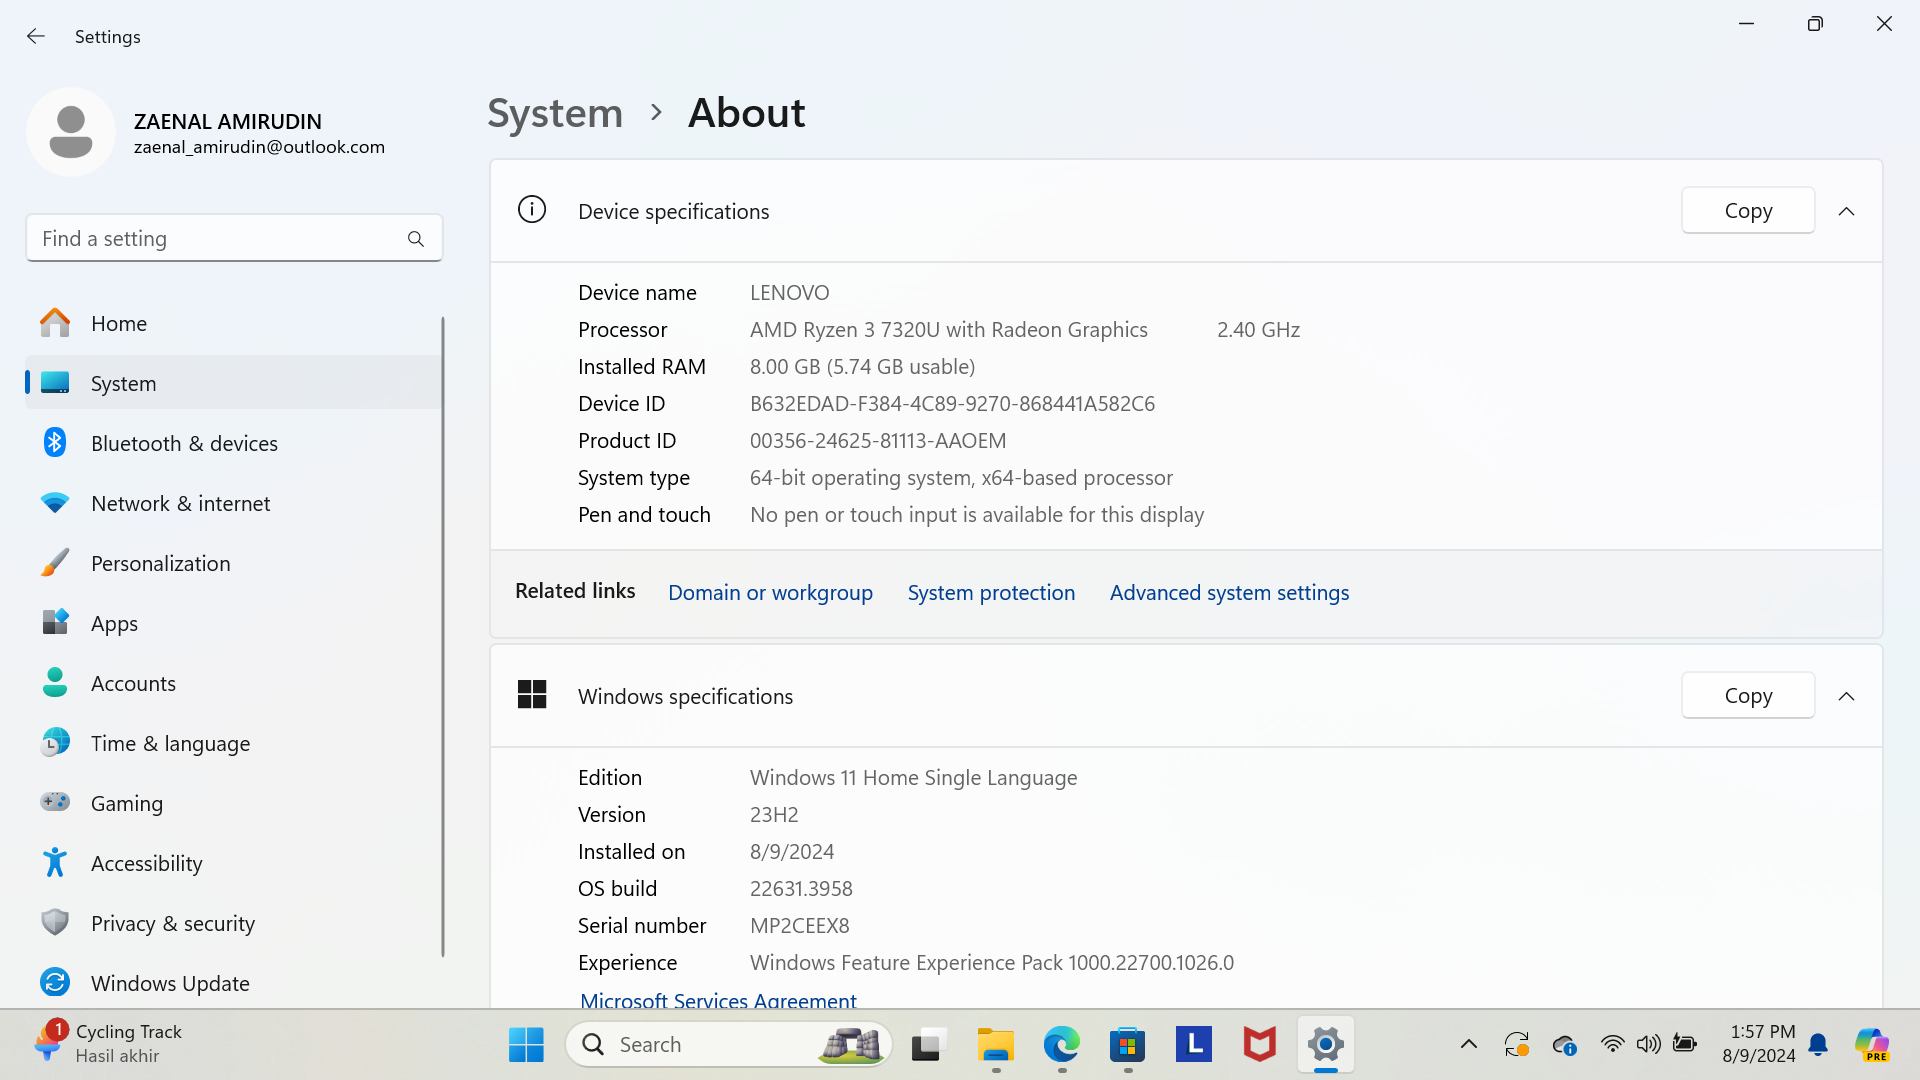Open Domain or workgroup link
This screenshot has height=1080, width=1920.
(x=770, y=592)
